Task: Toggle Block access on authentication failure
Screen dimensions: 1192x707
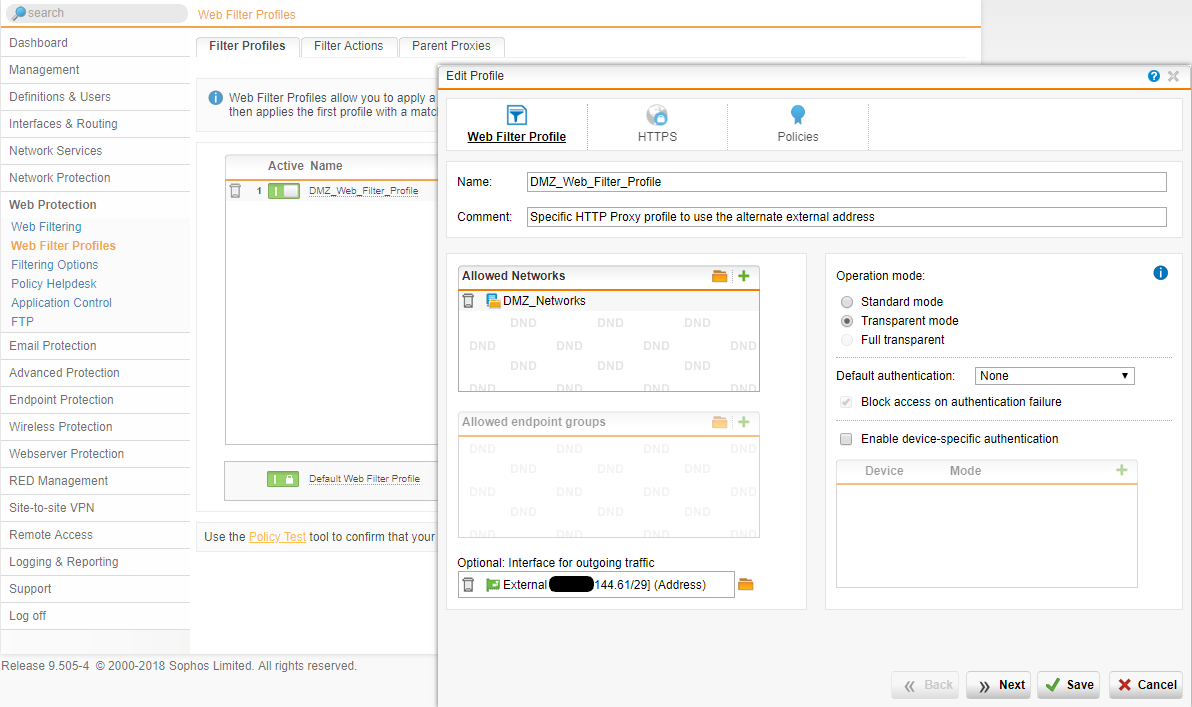Action: pyautogui.click(x=845, y=402)
